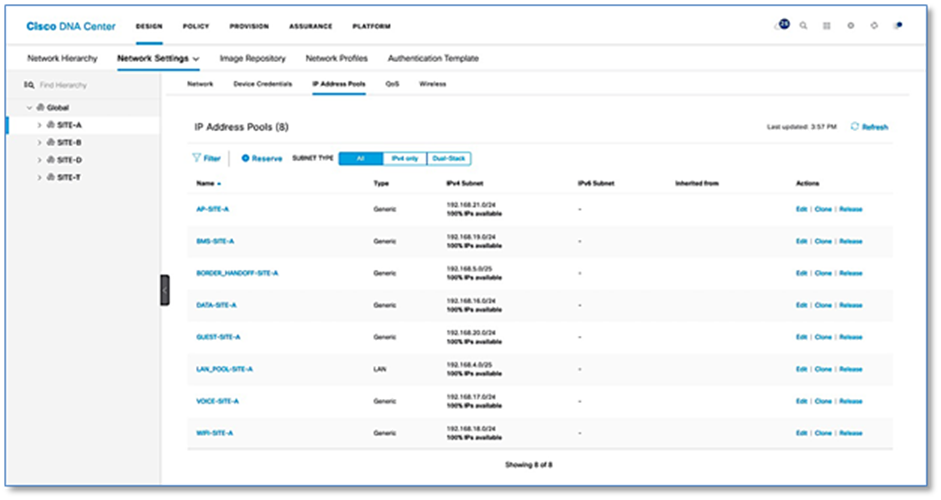
Task: Click the search magnifier icon in header
Action: pyautogui.click(x=803, y=26)
